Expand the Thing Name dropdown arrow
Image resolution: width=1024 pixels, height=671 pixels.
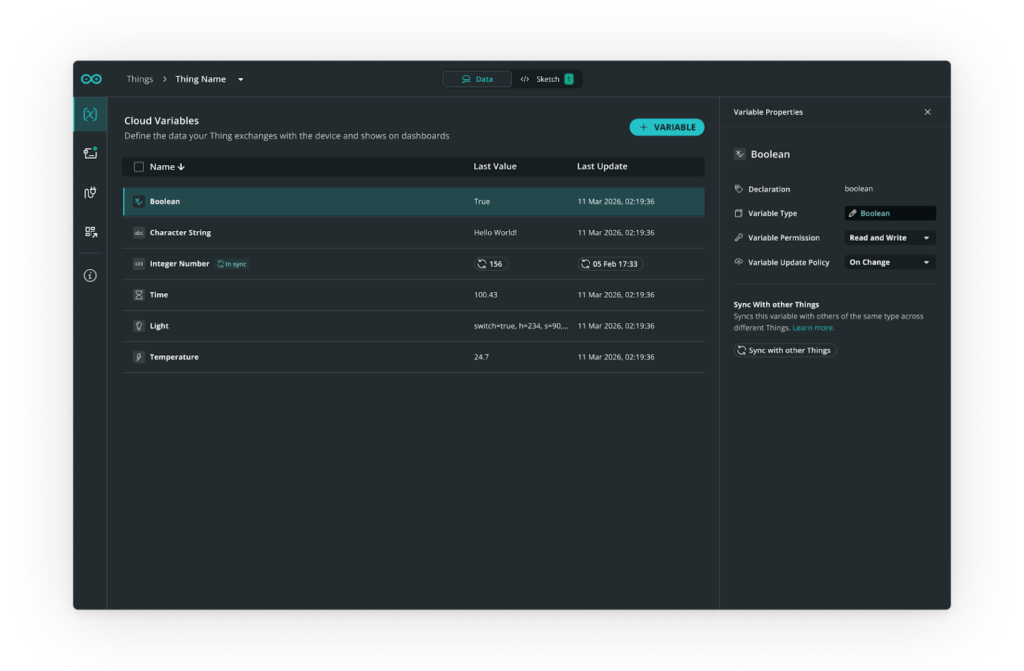point(240,80)
